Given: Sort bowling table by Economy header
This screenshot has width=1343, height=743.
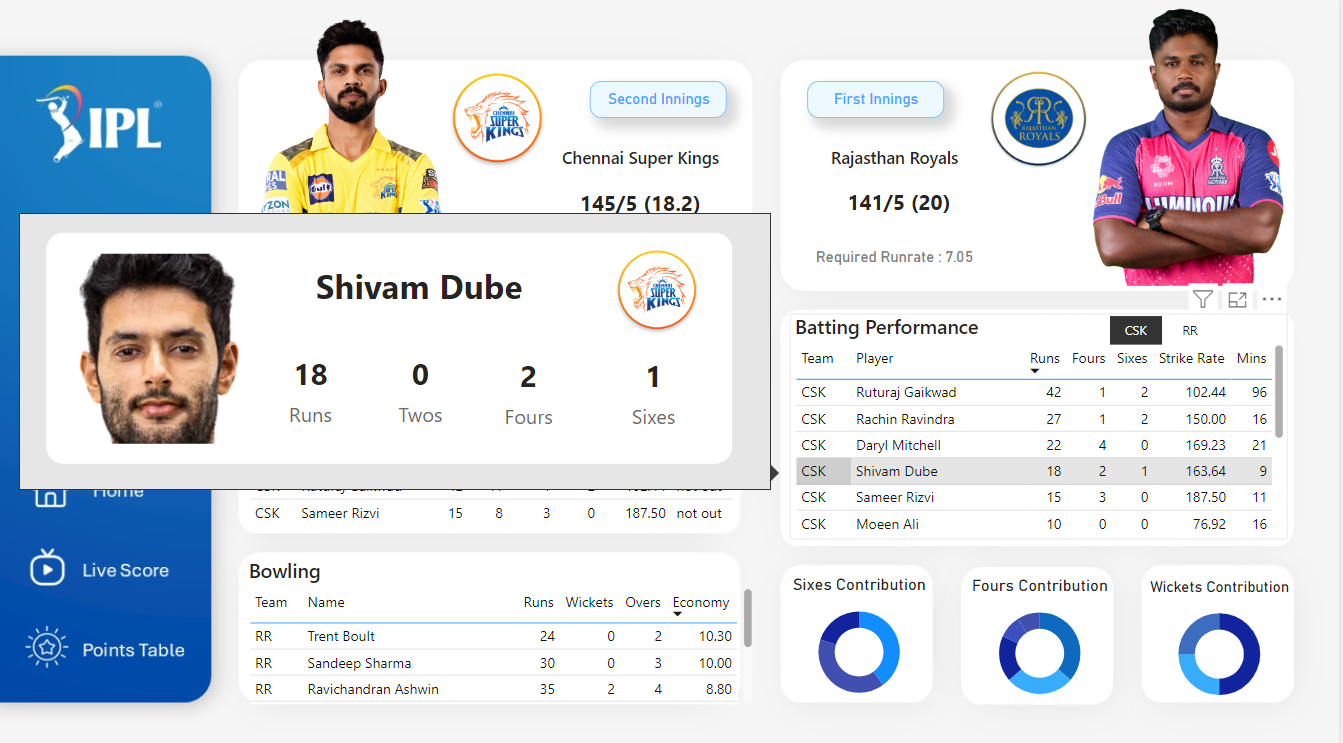Looking at the screenshot, I should [x=700, y=602].
